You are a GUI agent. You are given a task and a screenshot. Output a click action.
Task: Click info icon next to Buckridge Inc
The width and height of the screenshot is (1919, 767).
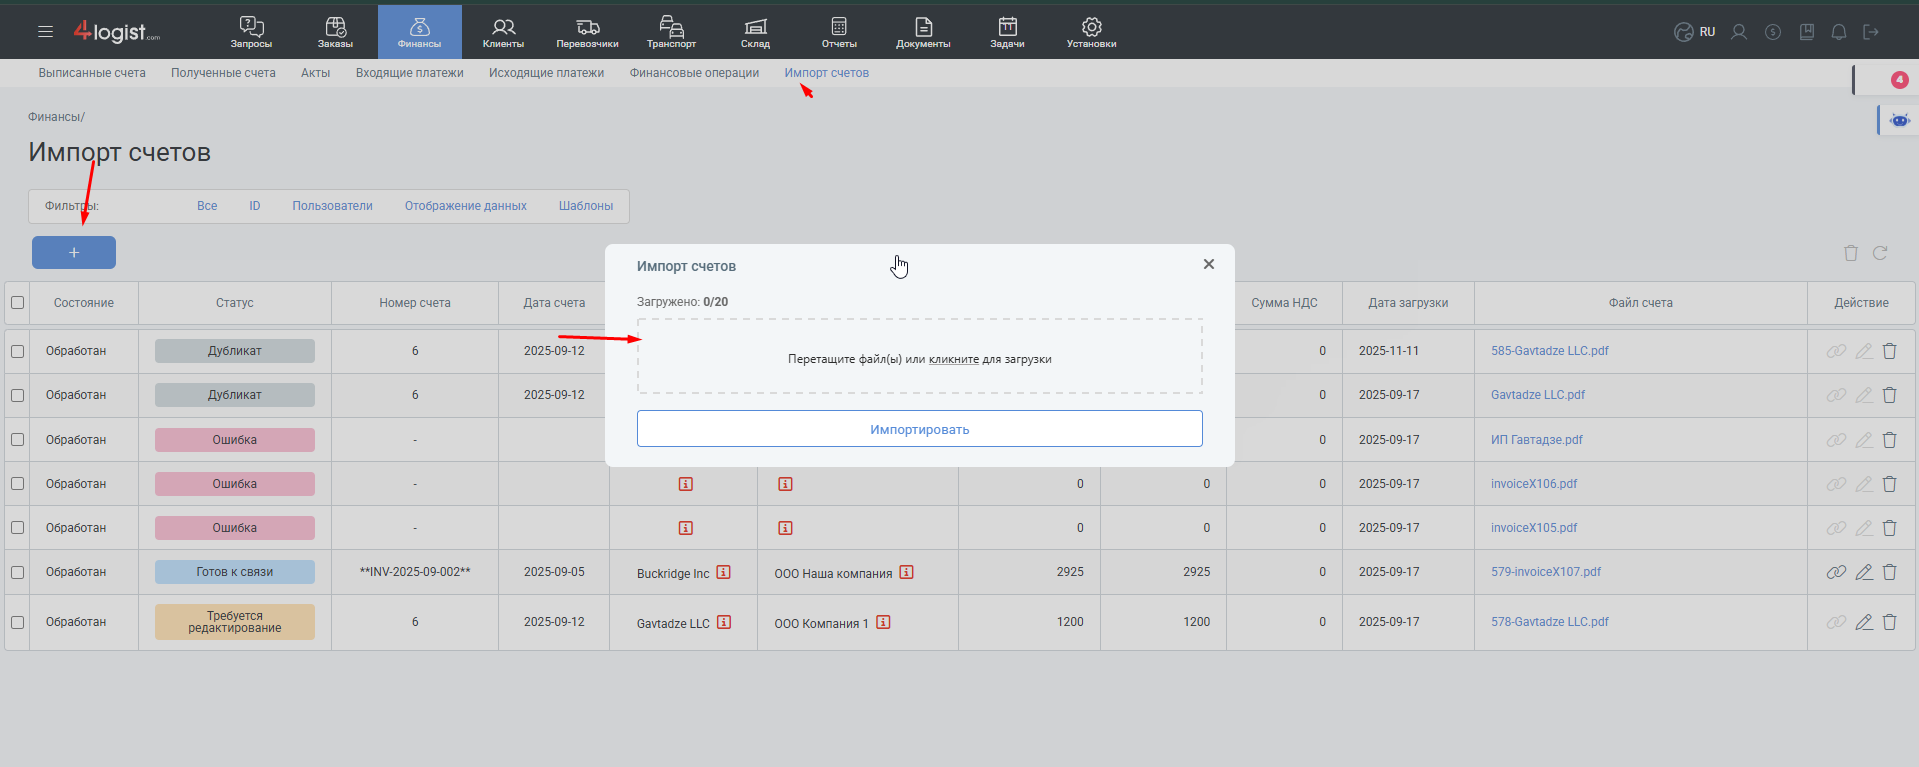coord(723,572)
